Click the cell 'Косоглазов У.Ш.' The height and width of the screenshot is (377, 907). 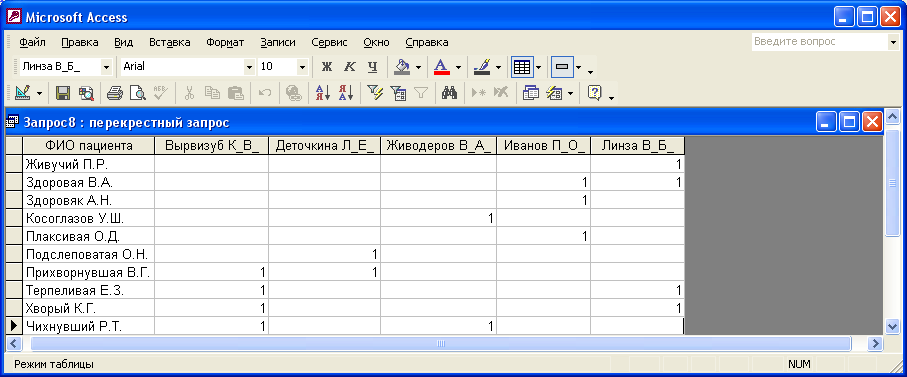pos(89,219)
